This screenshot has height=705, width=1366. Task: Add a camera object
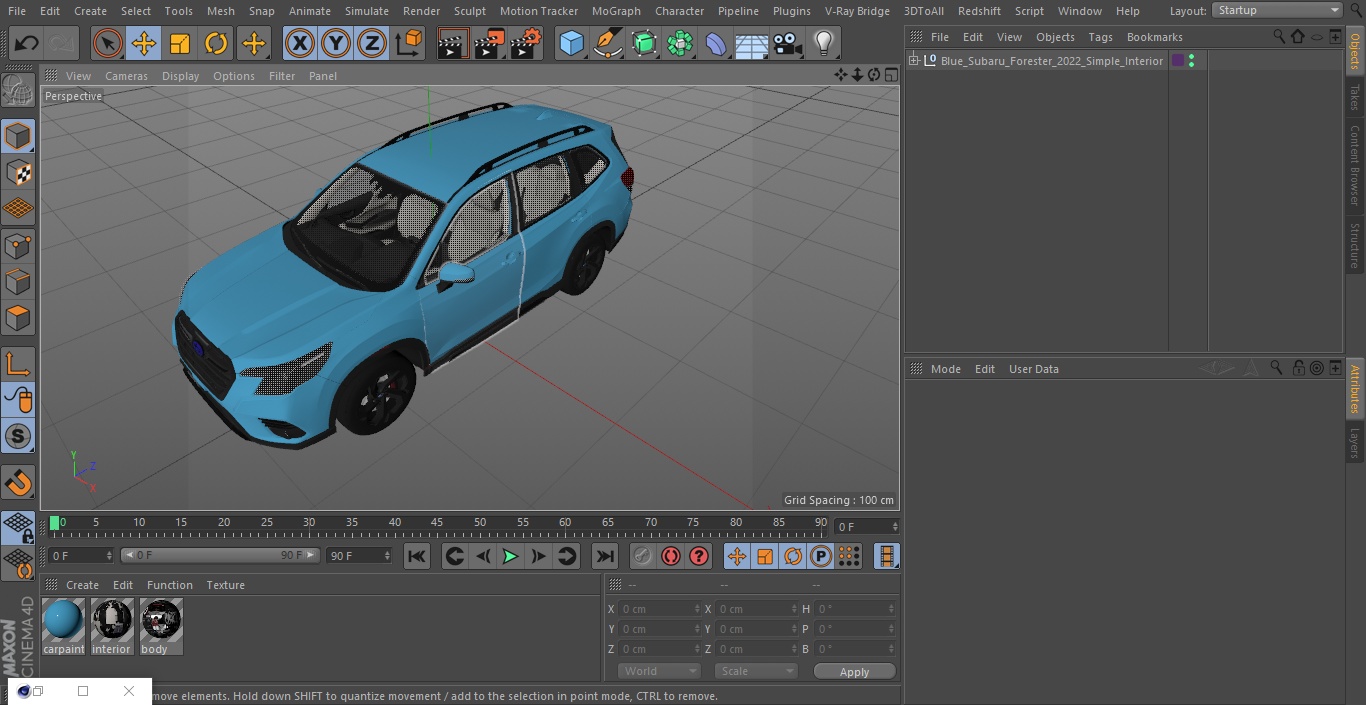point(788,43)
